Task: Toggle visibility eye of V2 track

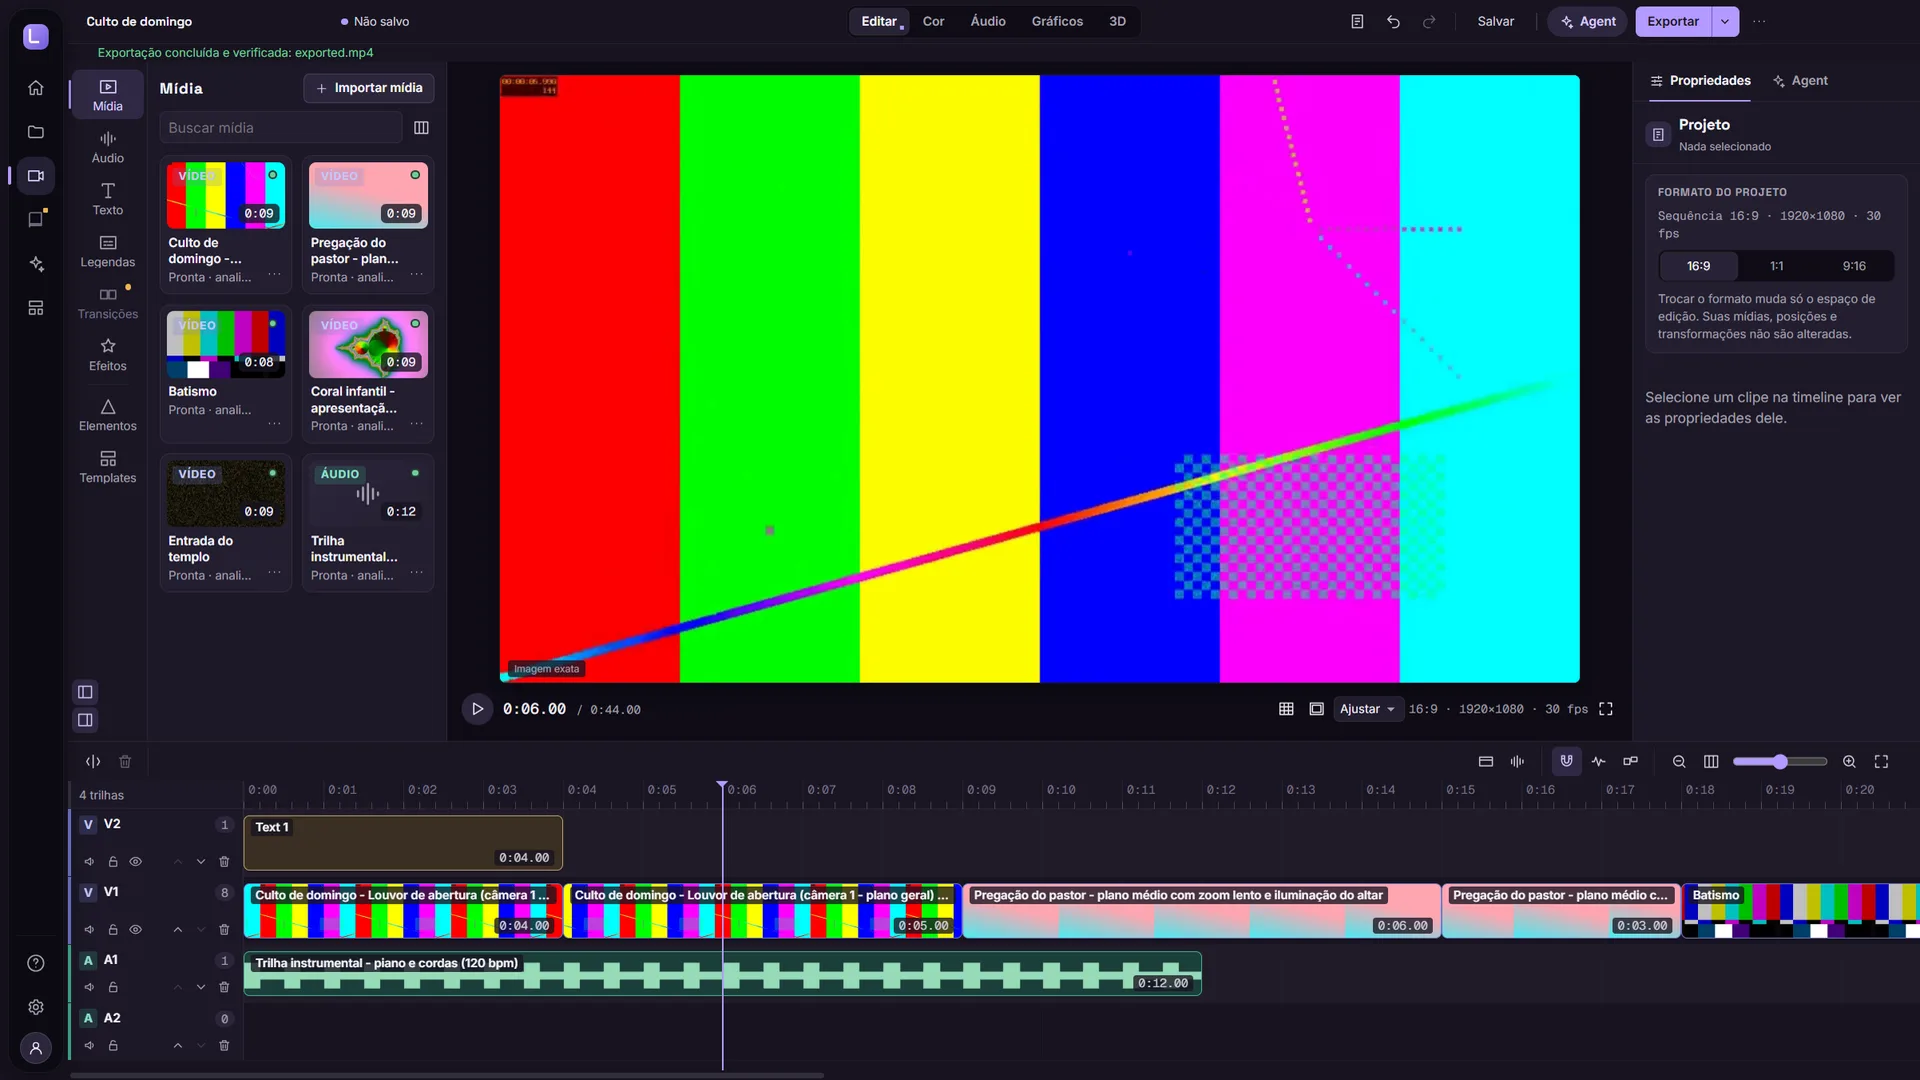Action: click(x=136, y=862)
